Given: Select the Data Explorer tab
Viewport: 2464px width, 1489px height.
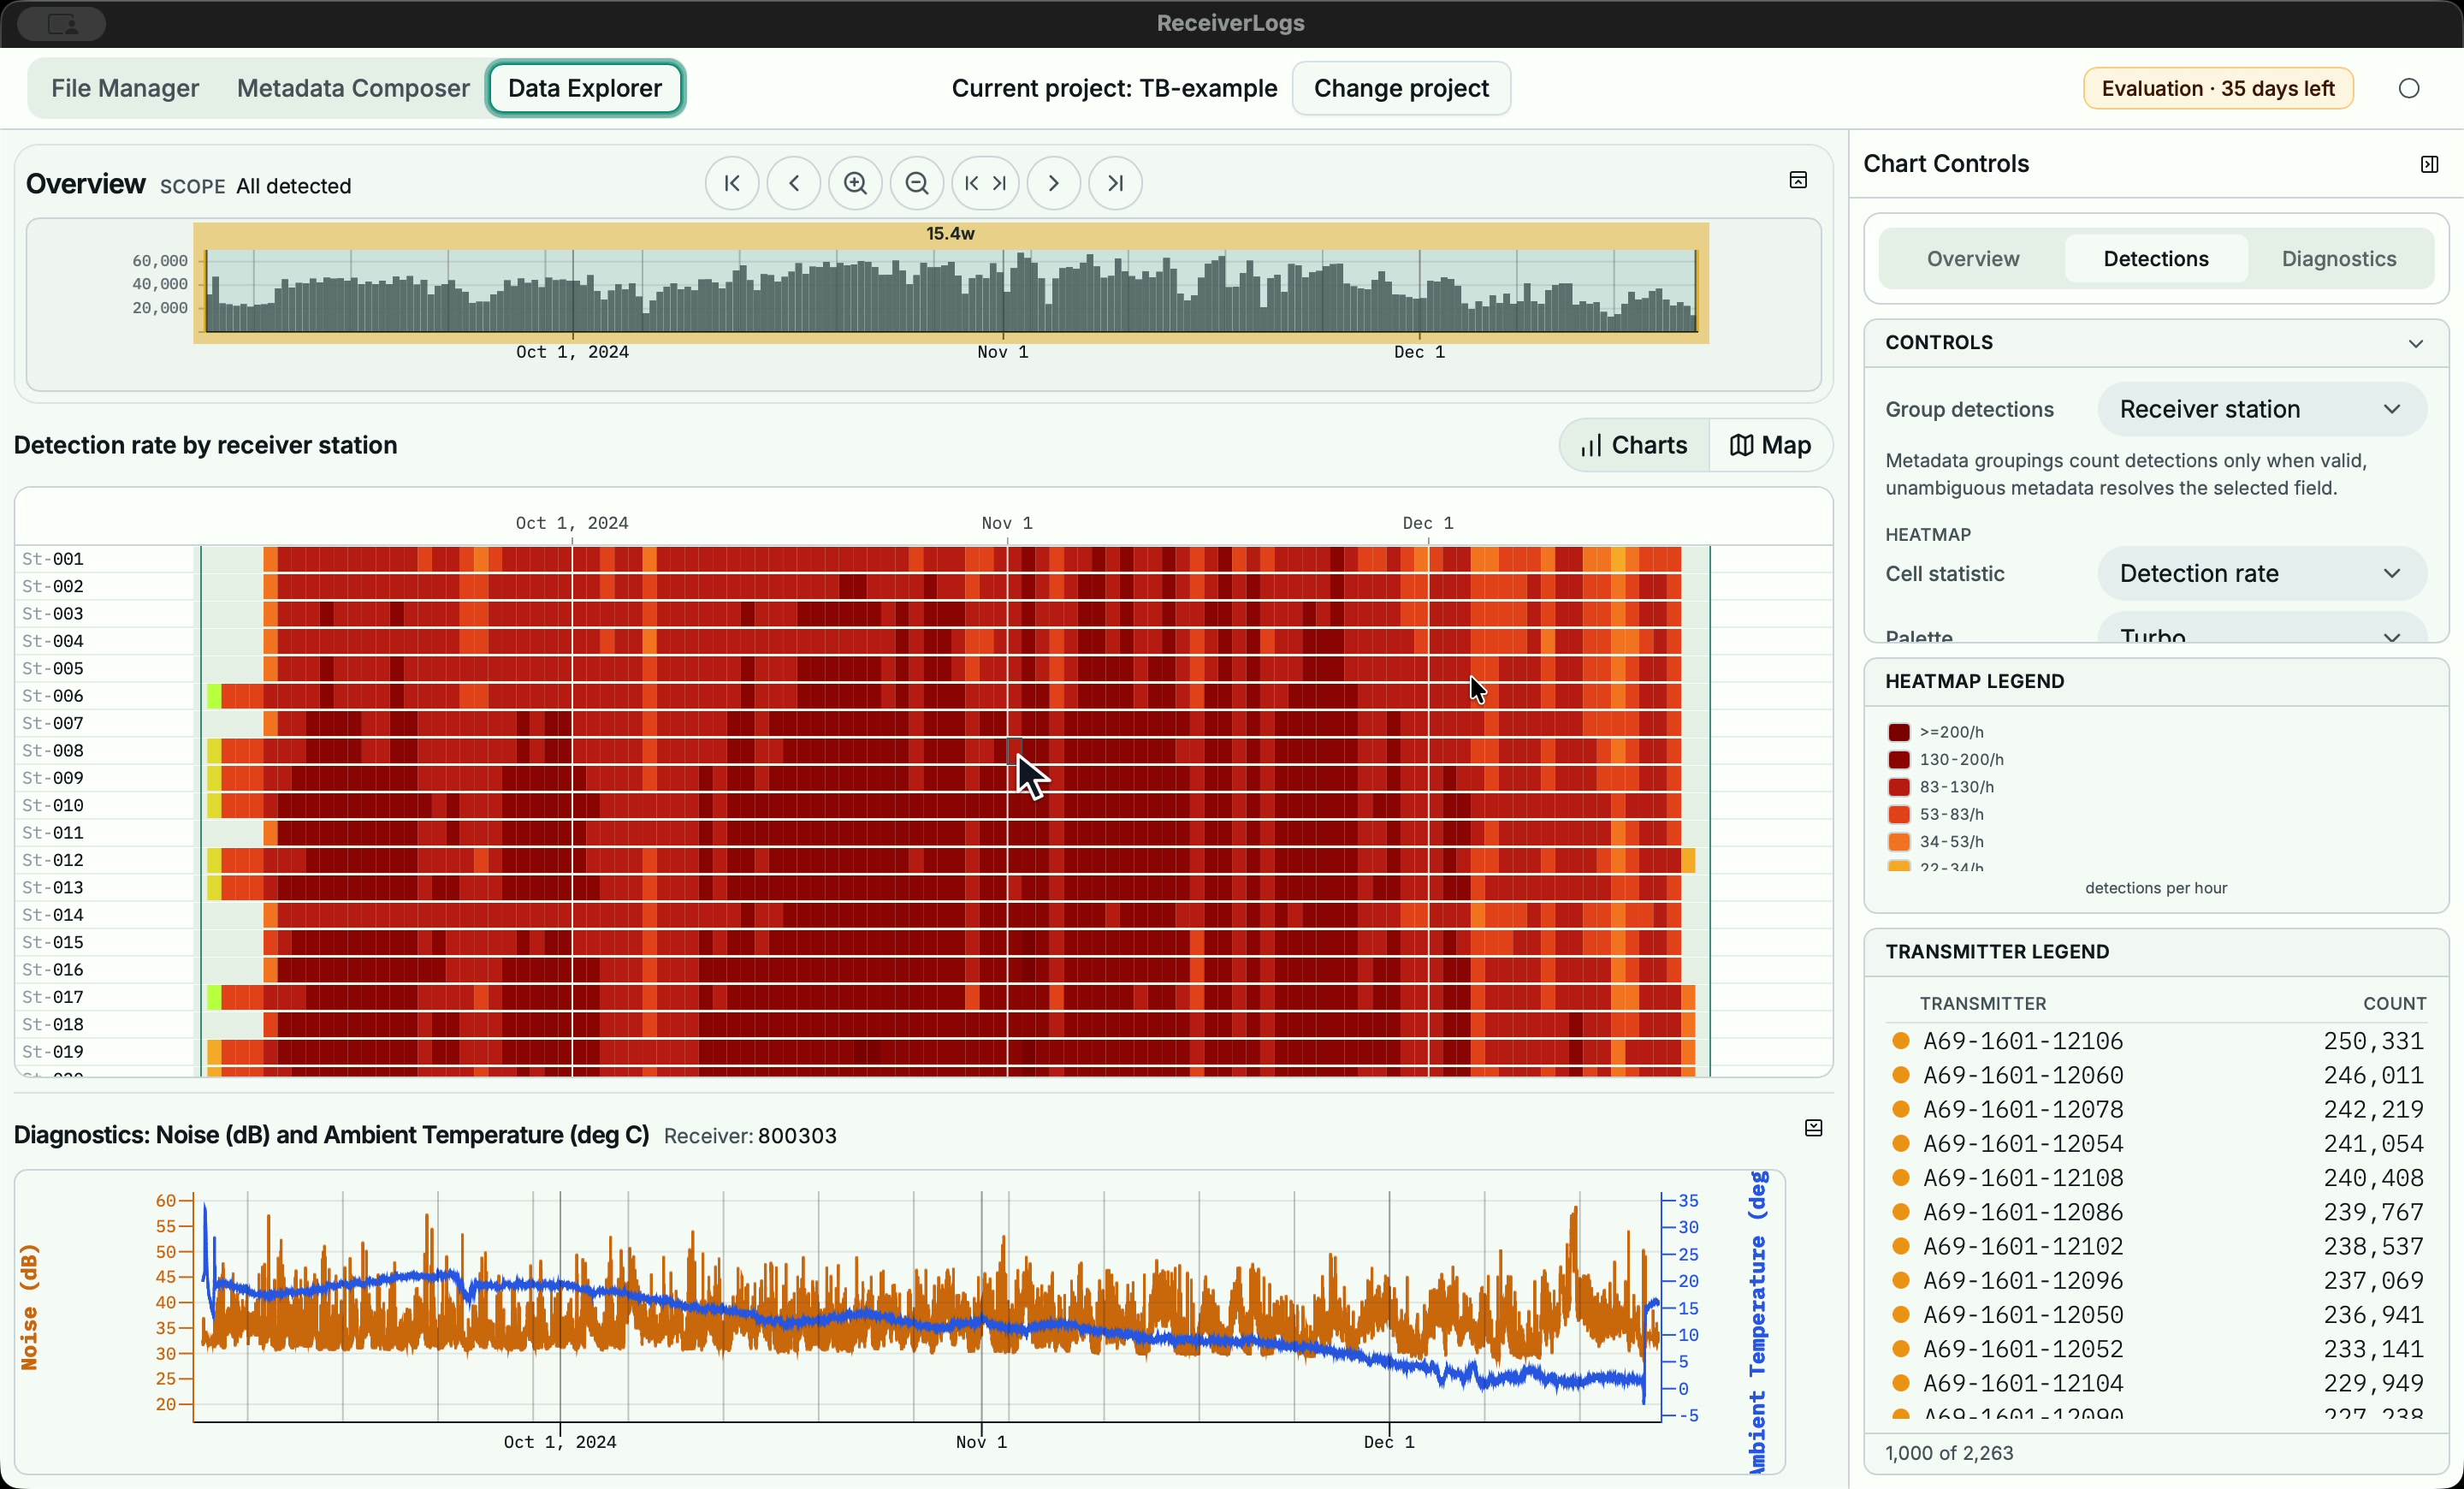Looking at the screenshot, I should 585,88.
